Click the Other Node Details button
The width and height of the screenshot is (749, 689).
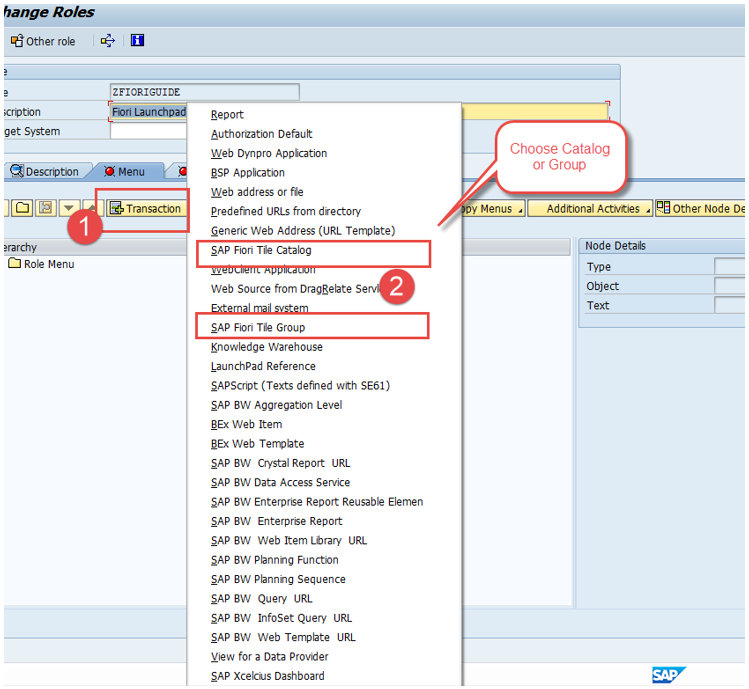click(x=700, y=208)
